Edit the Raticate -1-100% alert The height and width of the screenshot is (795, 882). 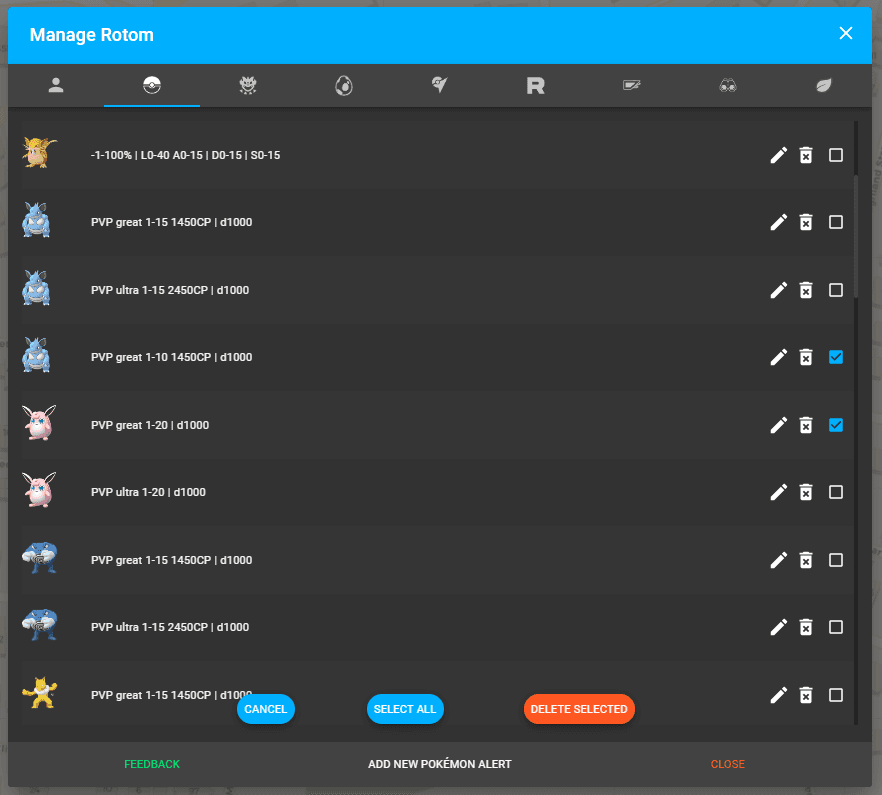point(778,155)
